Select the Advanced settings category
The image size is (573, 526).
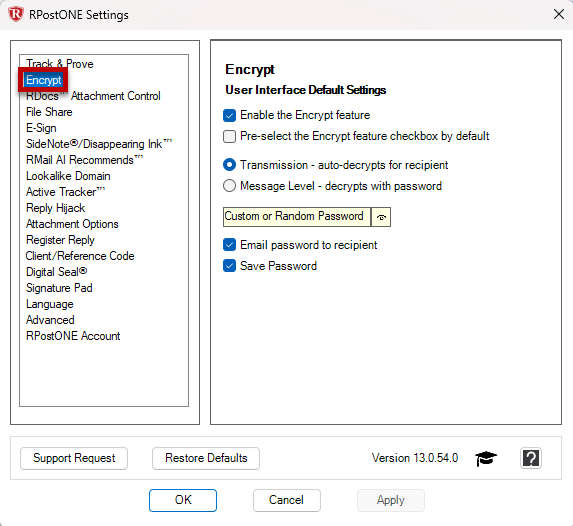[50, 320]
